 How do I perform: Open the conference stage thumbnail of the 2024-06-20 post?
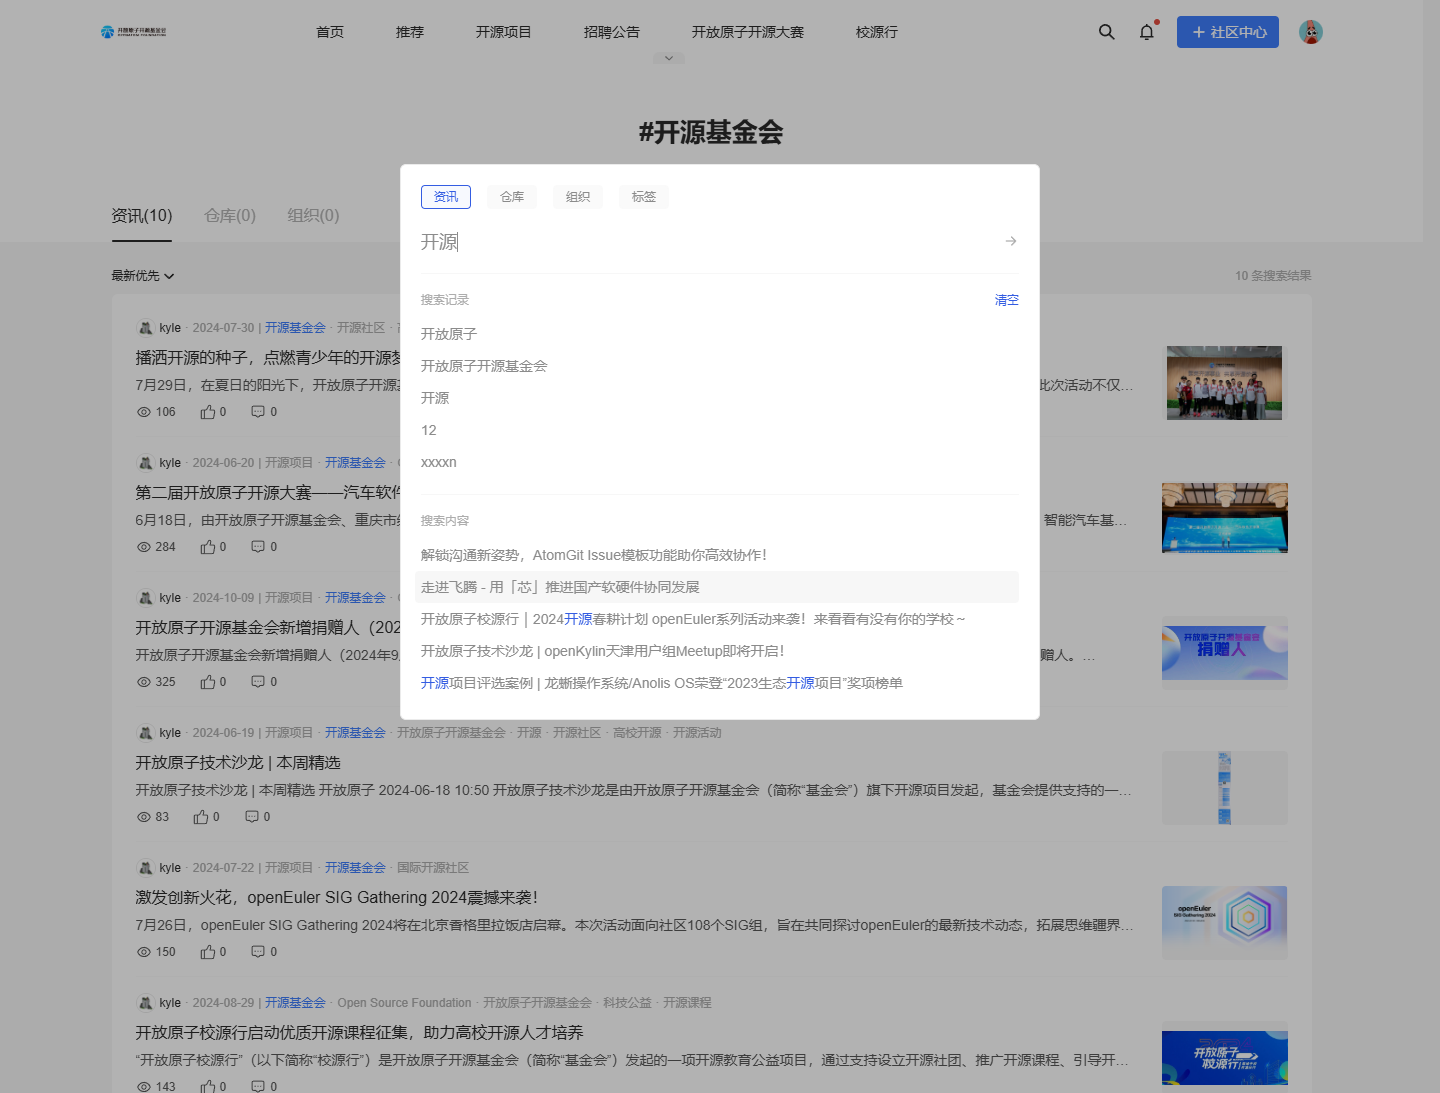point(1225,518)
